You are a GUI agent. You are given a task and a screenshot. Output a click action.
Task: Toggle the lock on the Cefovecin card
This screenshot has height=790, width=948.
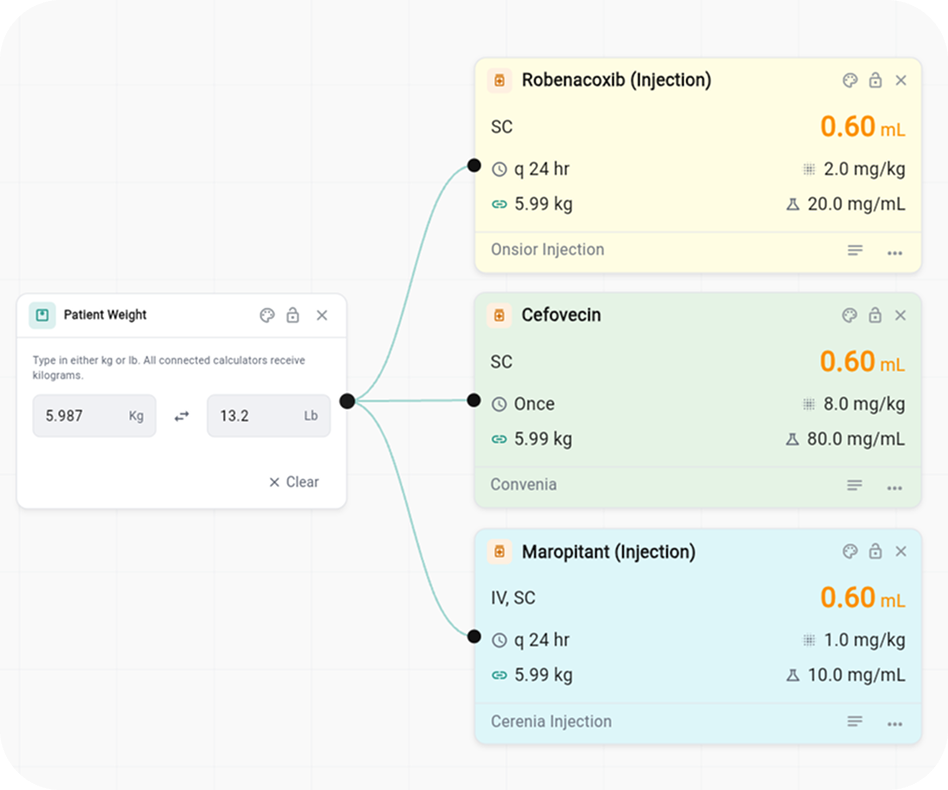pyautogui.click(x=874, y=315)
